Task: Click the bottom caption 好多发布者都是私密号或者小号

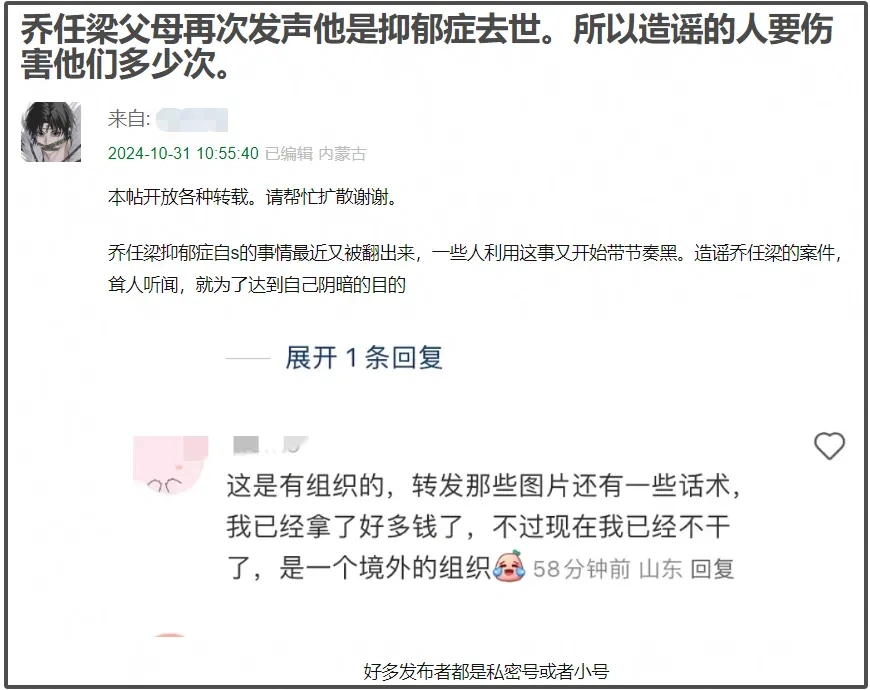Action: (x=487, y=671)
